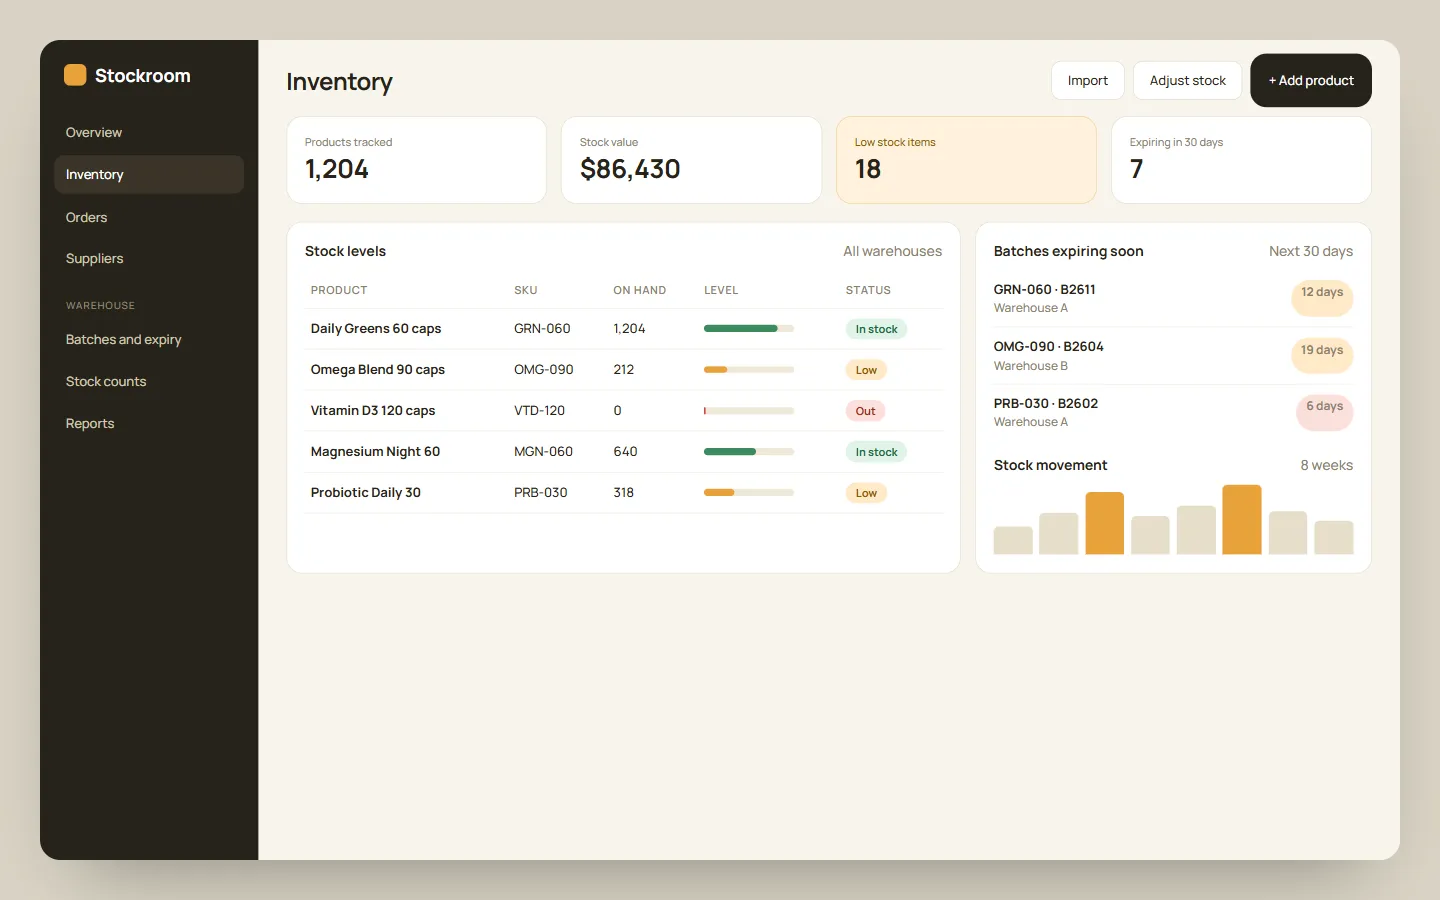Click the Magnesium Night level bar
Viewport: 1440px width, 900px height.
point(749,451)
